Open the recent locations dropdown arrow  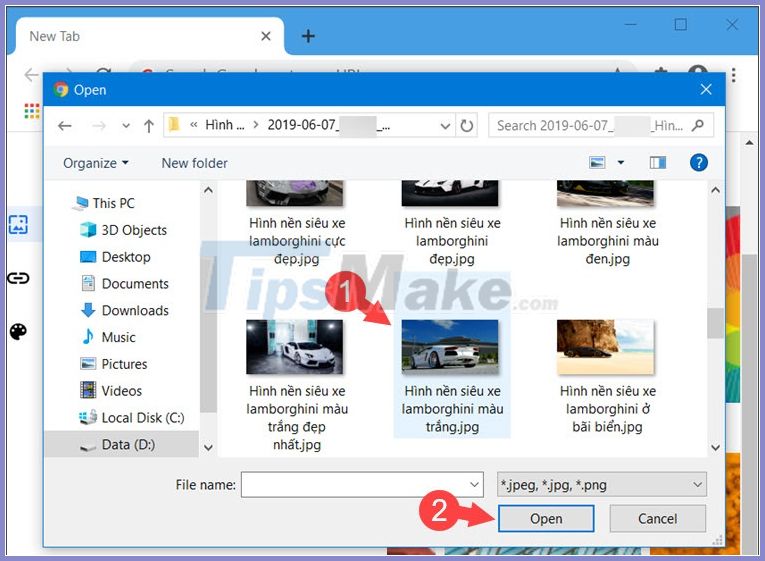click(x=126, y=126)
